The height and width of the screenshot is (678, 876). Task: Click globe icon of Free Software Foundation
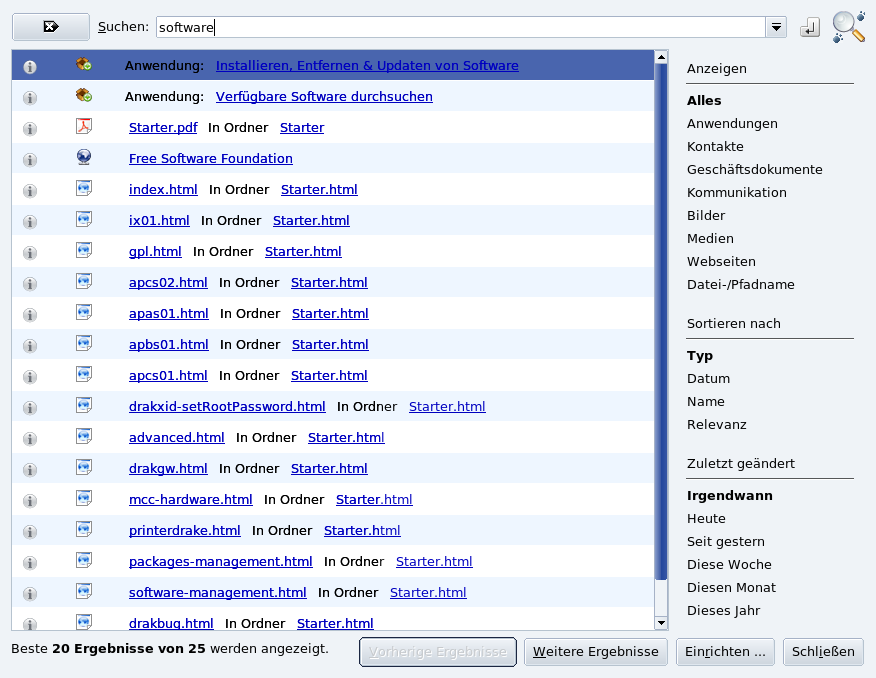coord(84,158)
